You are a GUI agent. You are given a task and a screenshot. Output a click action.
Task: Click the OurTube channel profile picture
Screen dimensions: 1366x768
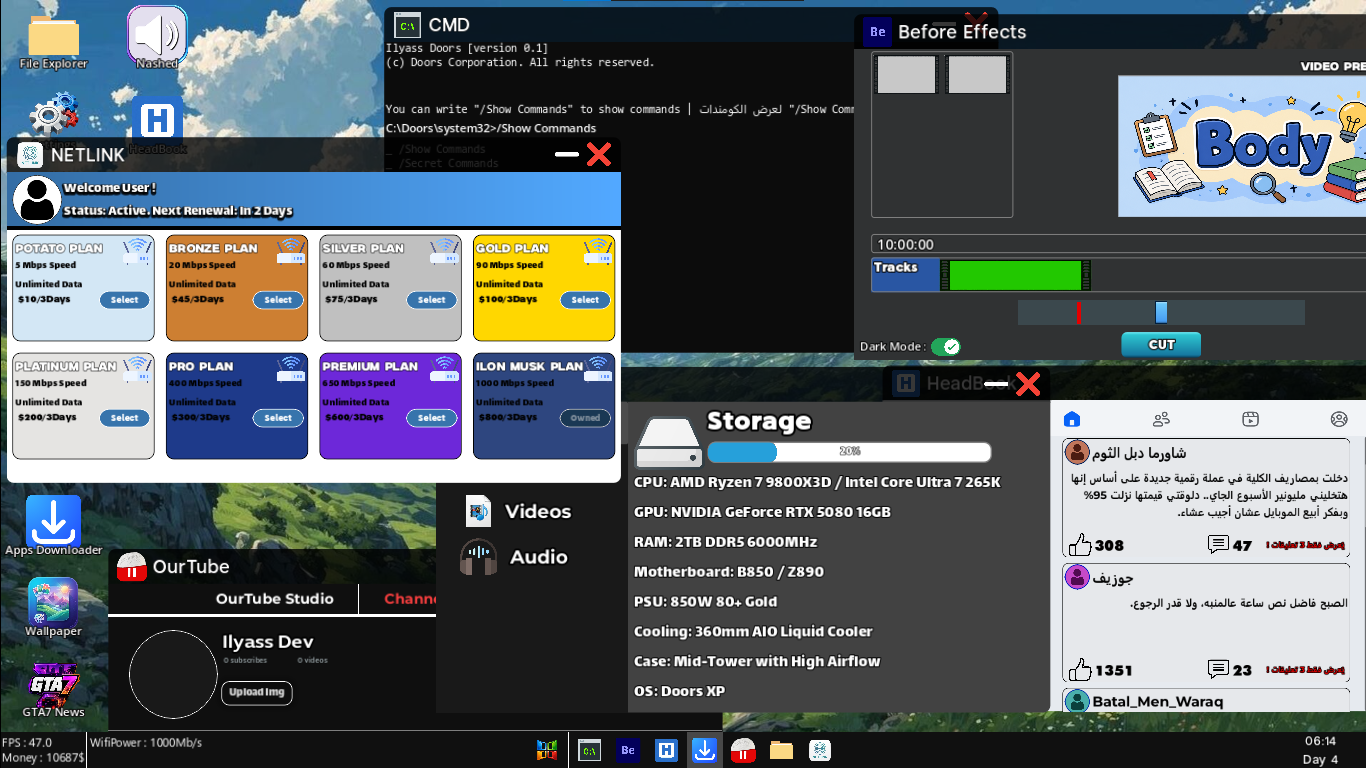[173, 674]
